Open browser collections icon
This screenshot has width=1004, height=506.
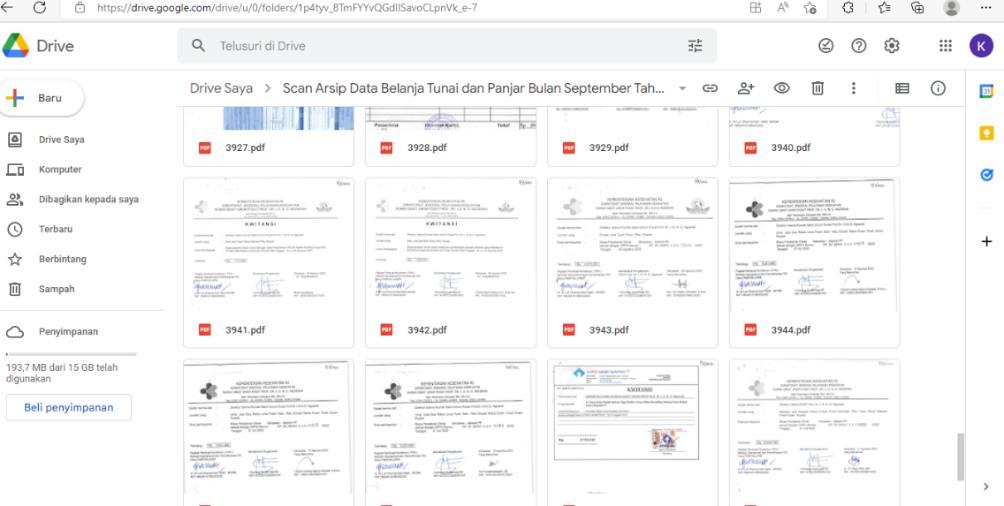tap(918, 8)
